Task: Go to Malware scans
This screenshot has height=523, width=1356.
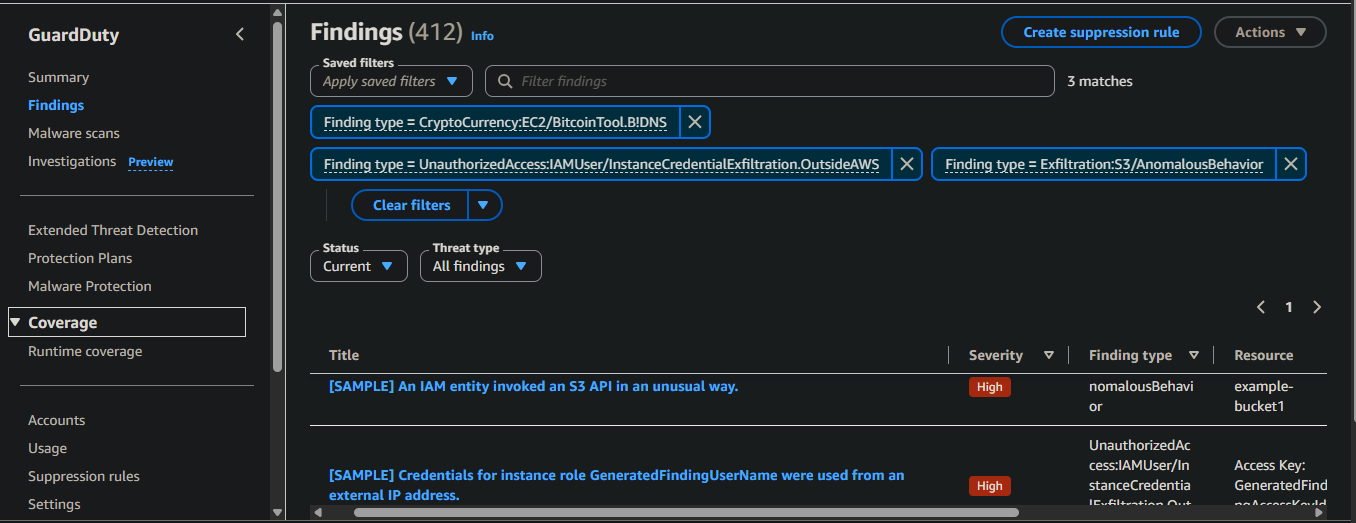Action: 74,133
